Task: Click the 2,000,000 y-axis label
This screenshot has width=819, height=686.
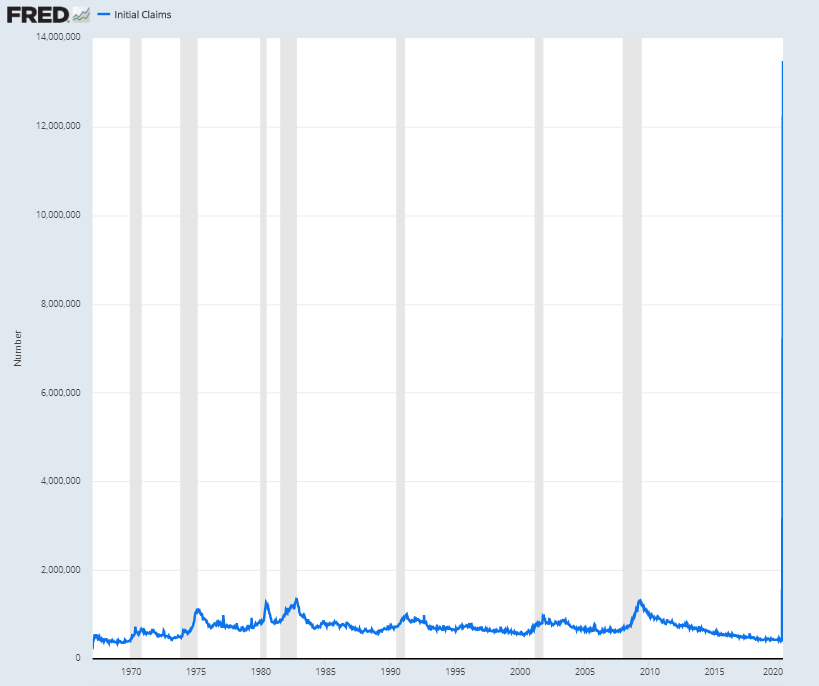Action: coord(61,569)
